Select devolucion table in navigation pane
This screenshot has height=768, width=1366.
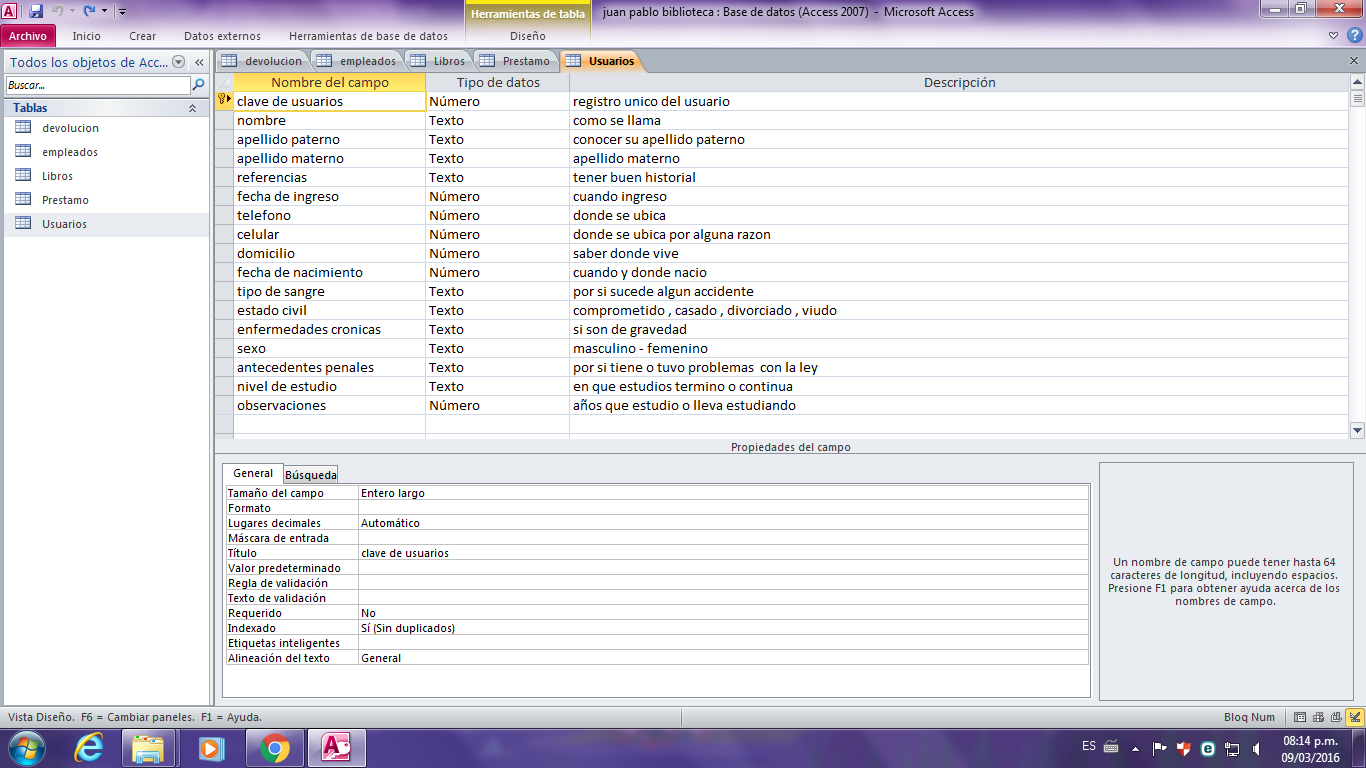(106, 128)
